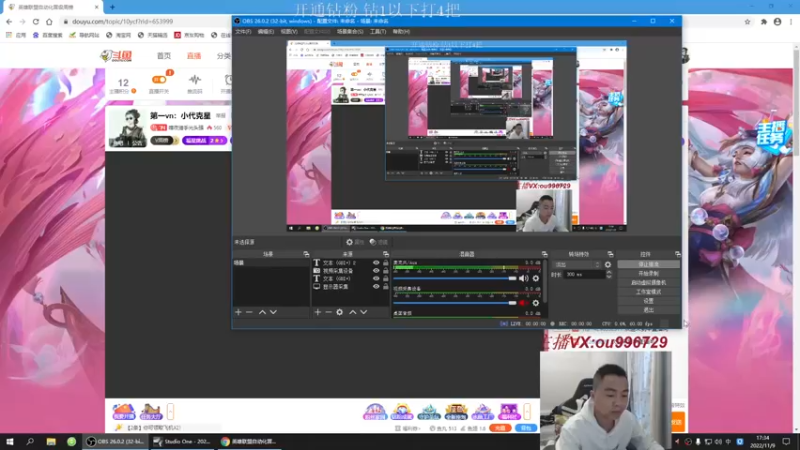Open the Edit menu in OBS
800x450 pixels.
point(265,32)
